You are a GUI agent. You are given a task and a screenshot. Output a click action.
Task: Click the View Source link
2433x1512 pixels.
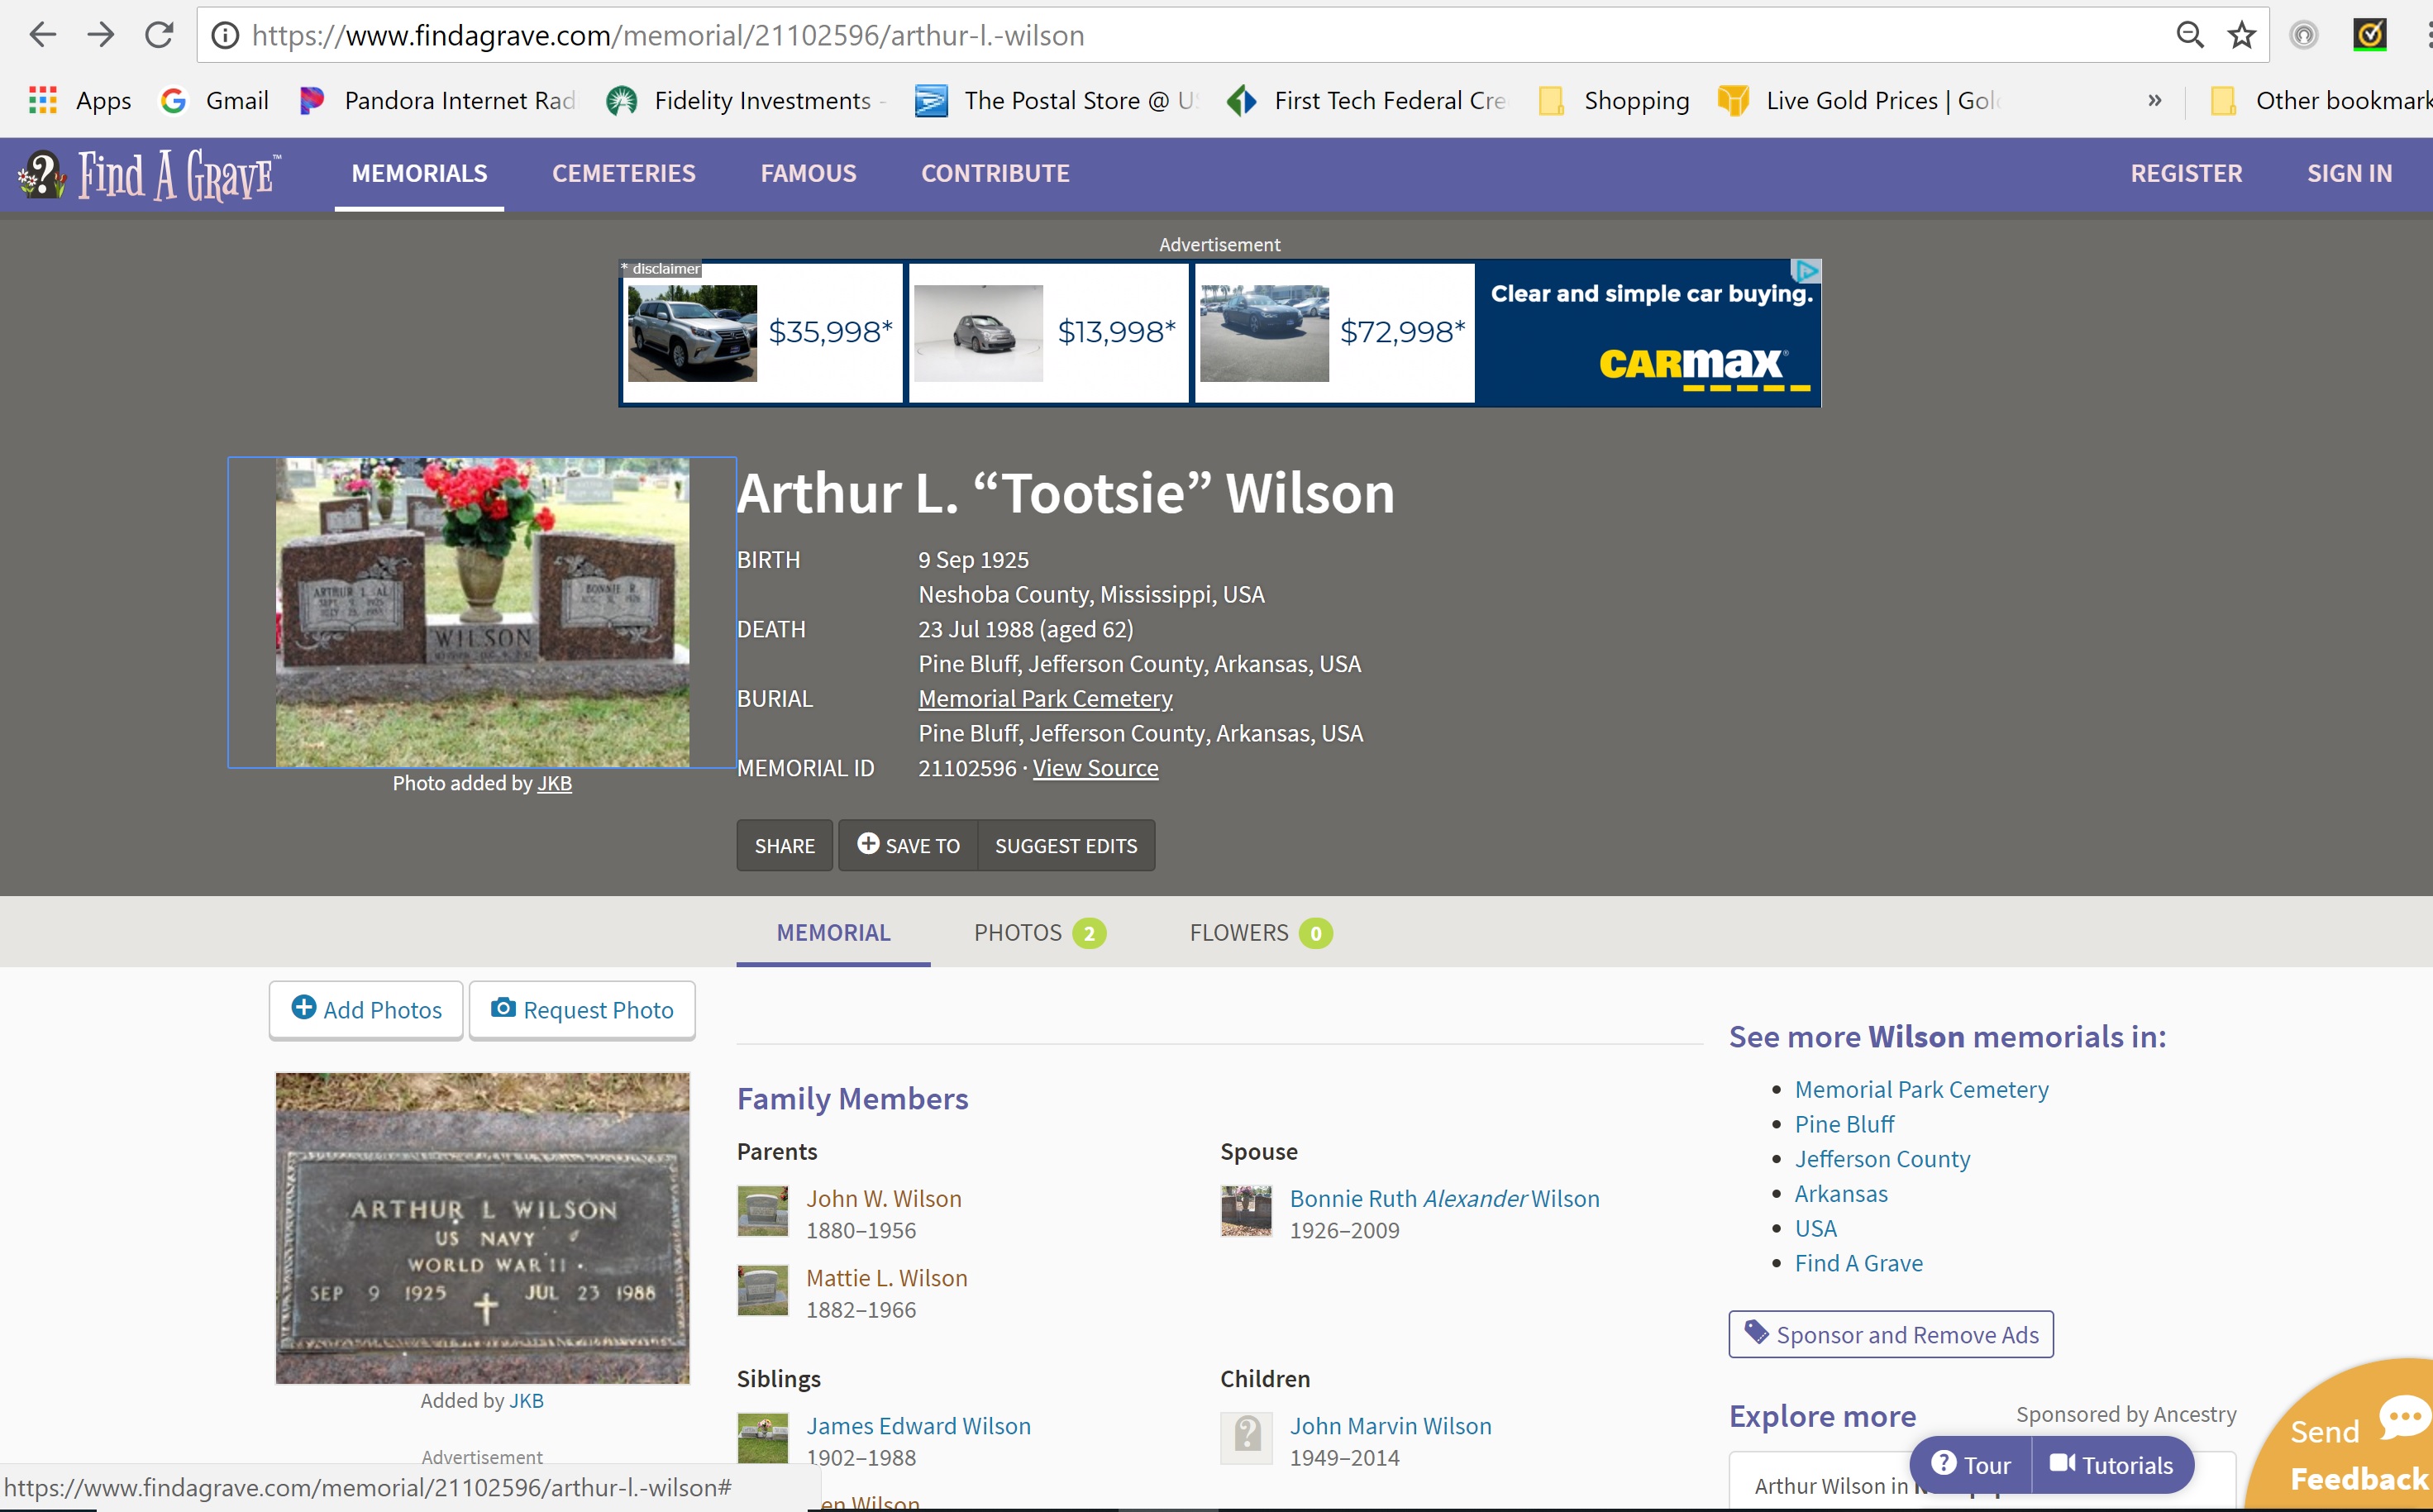tap(1095, 768)
